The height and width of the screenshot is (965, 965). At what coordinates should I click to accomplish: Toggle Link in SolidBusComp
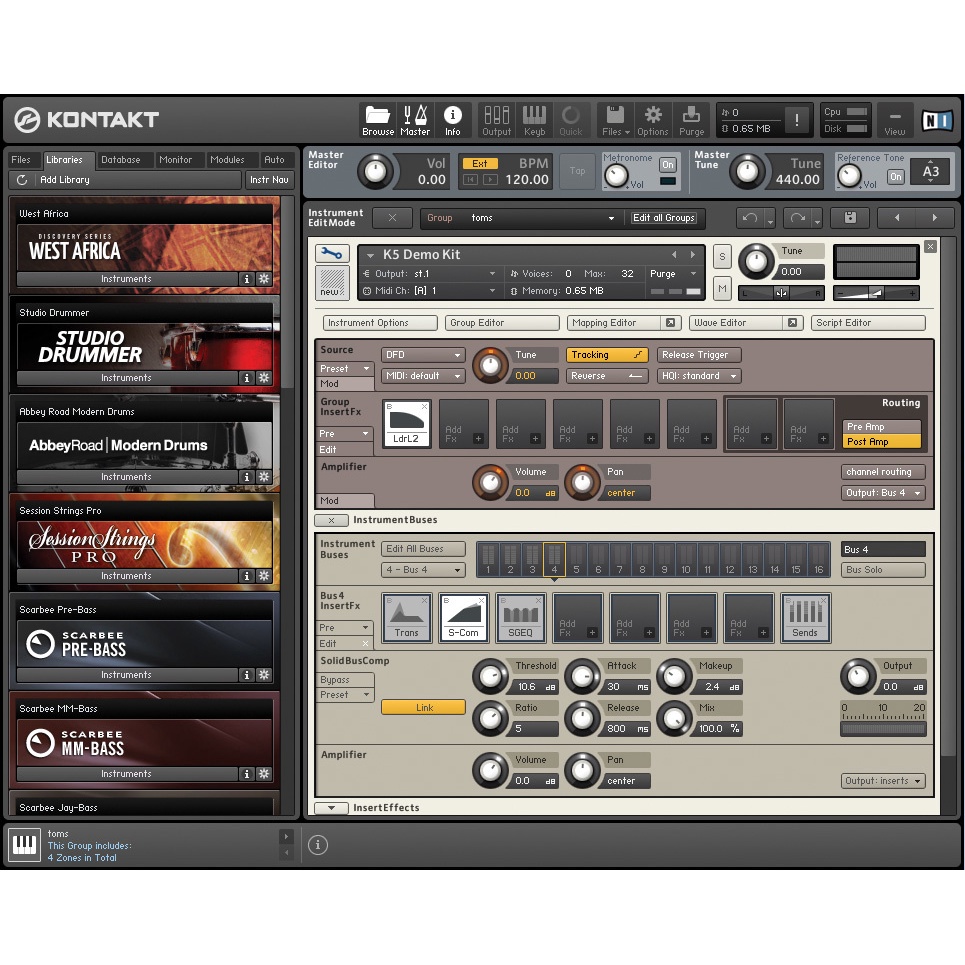click(424, 707)
